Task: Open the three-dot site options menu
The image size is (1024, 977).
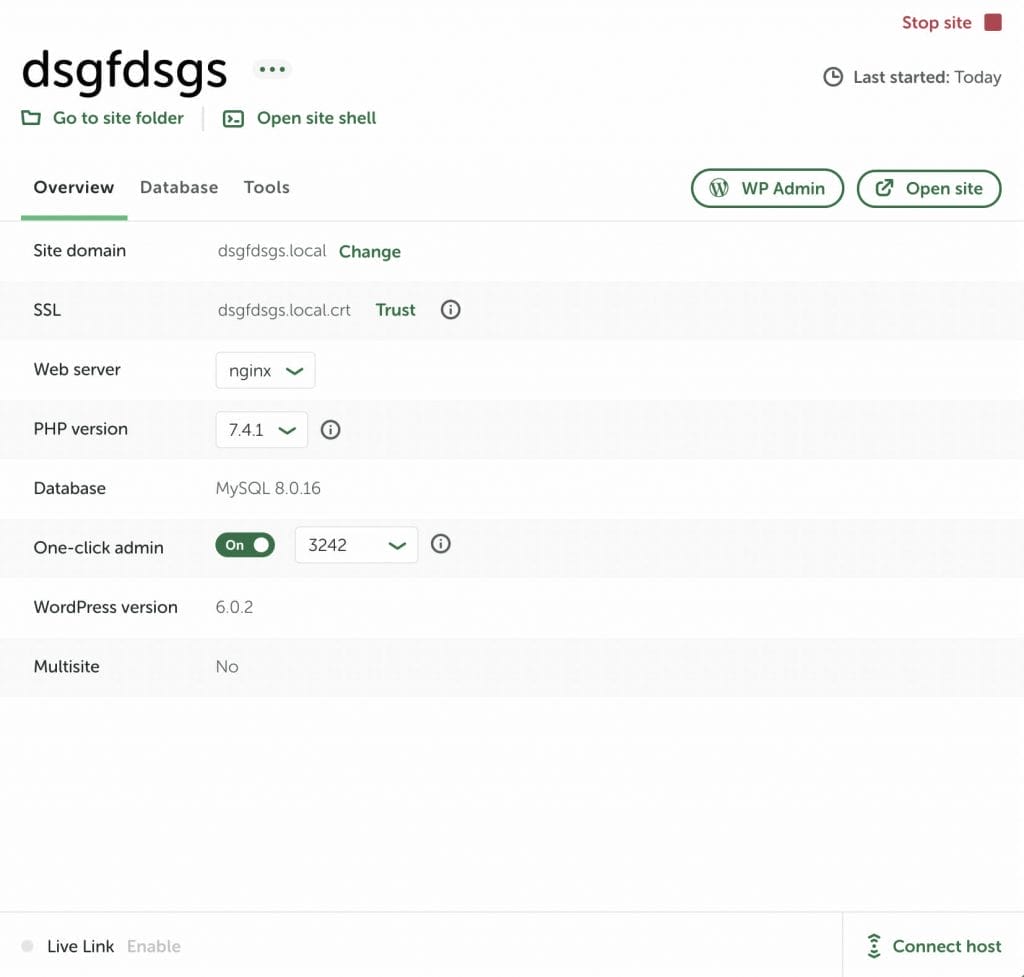Action: (x=272, y=69)
